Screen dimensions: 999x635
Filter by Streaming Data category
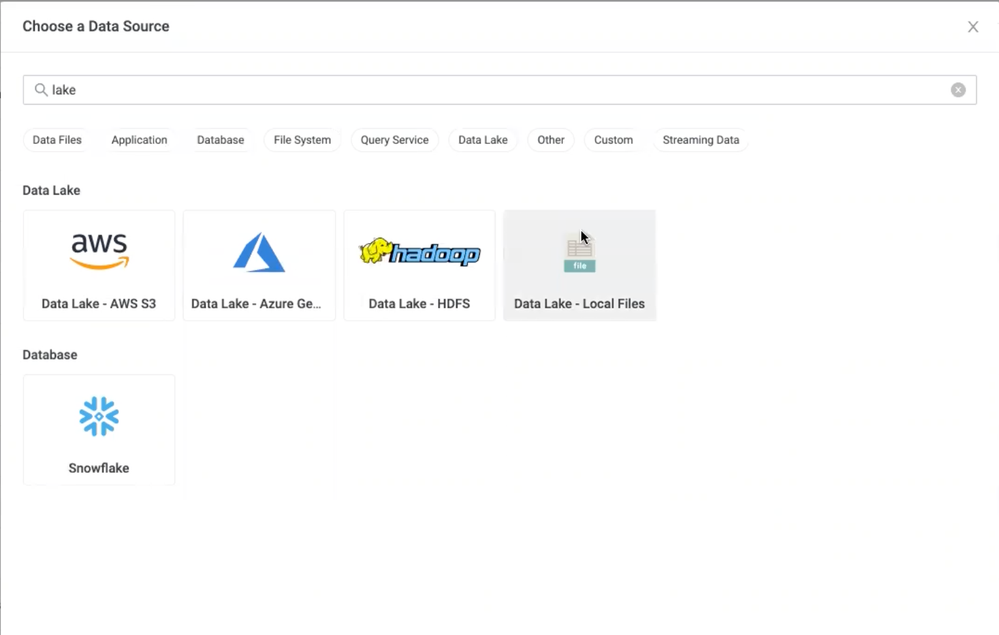pos(701,140)
